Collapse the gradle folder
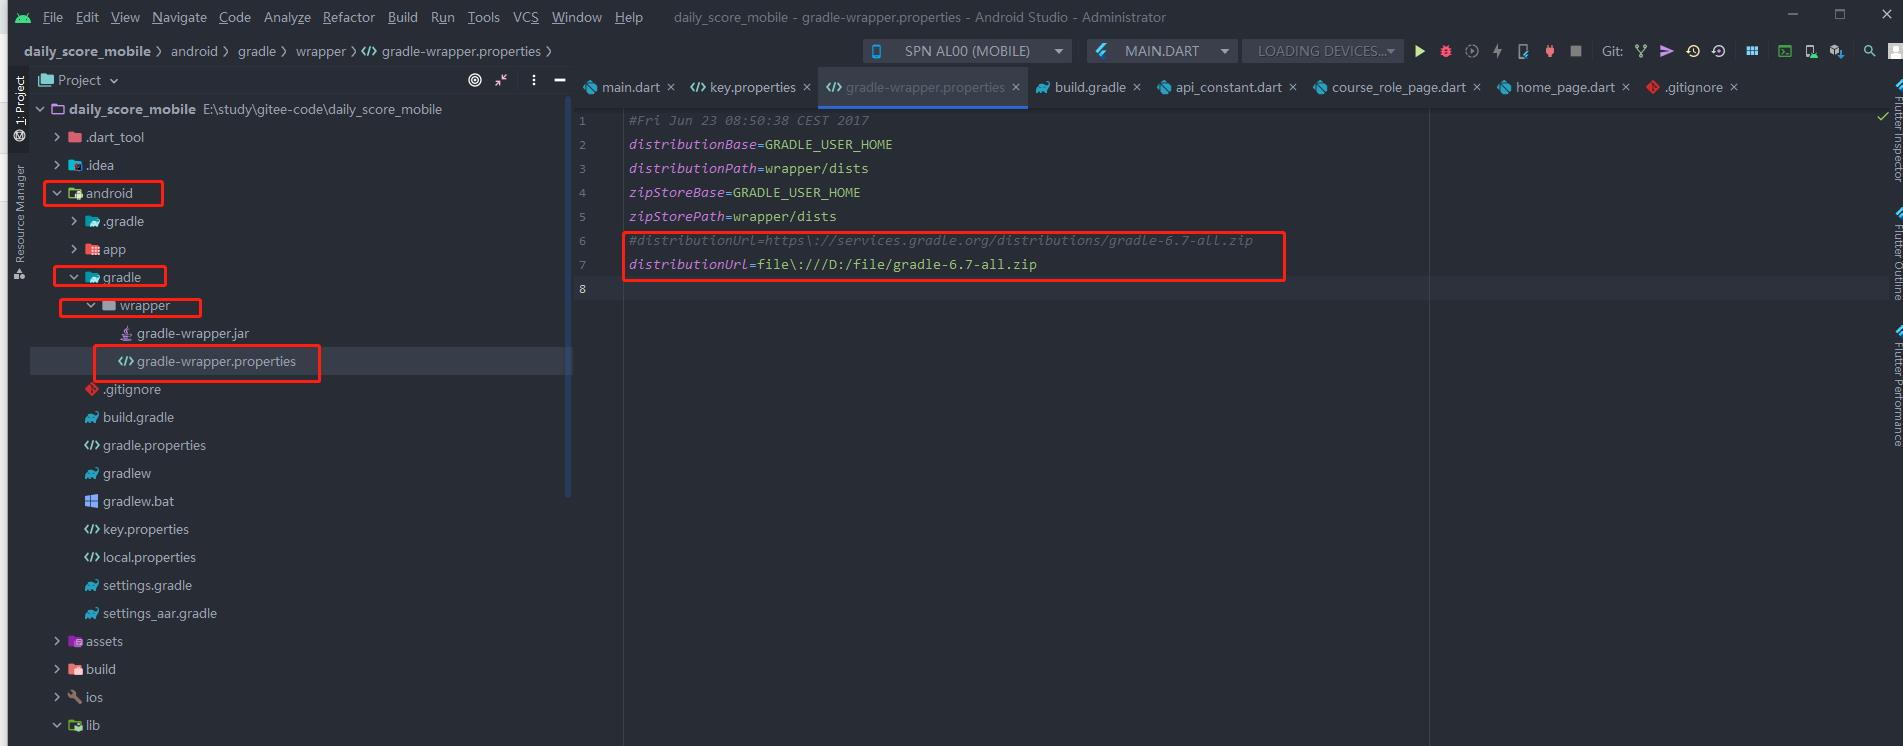1903x746 pixels. [74, 277]
